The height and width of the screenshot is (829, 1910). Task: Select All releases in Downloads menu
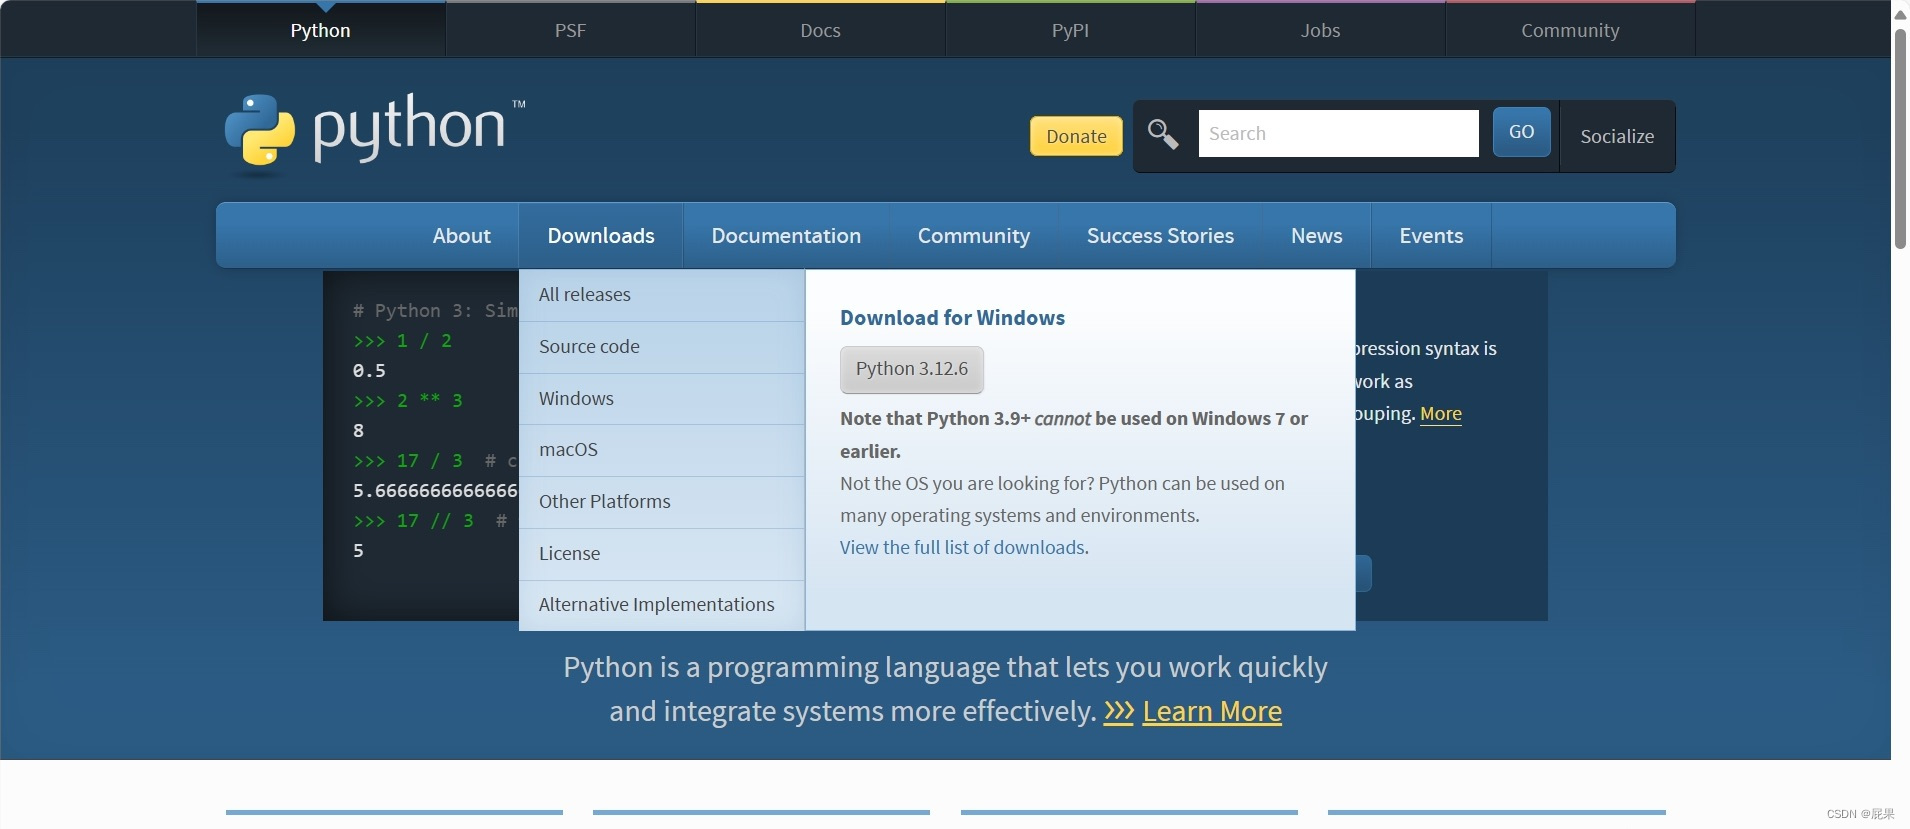662,295
